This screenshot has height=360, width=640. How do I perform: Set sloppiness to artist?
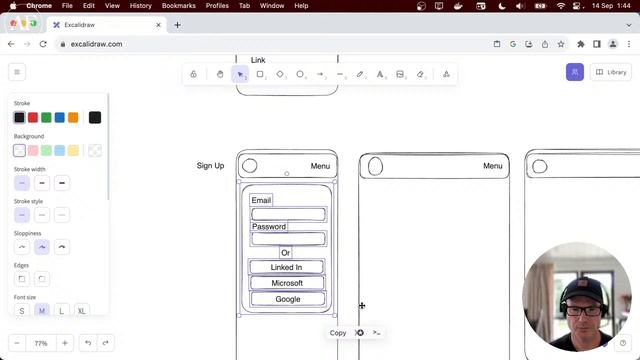pos(42,247)
